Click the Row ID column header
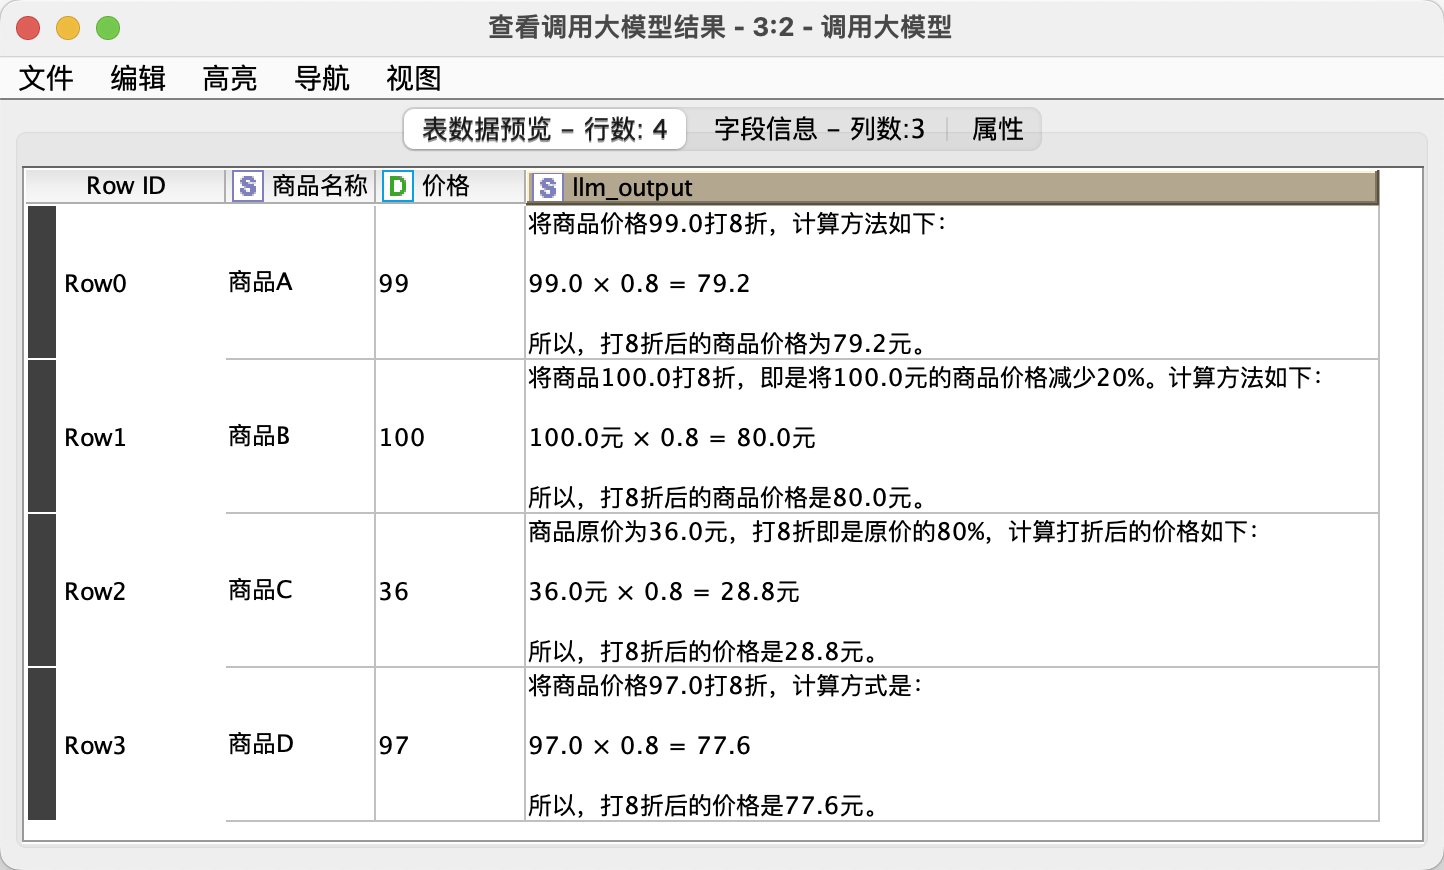This screenshot has width=1444, height=870. tap(125, 185)
